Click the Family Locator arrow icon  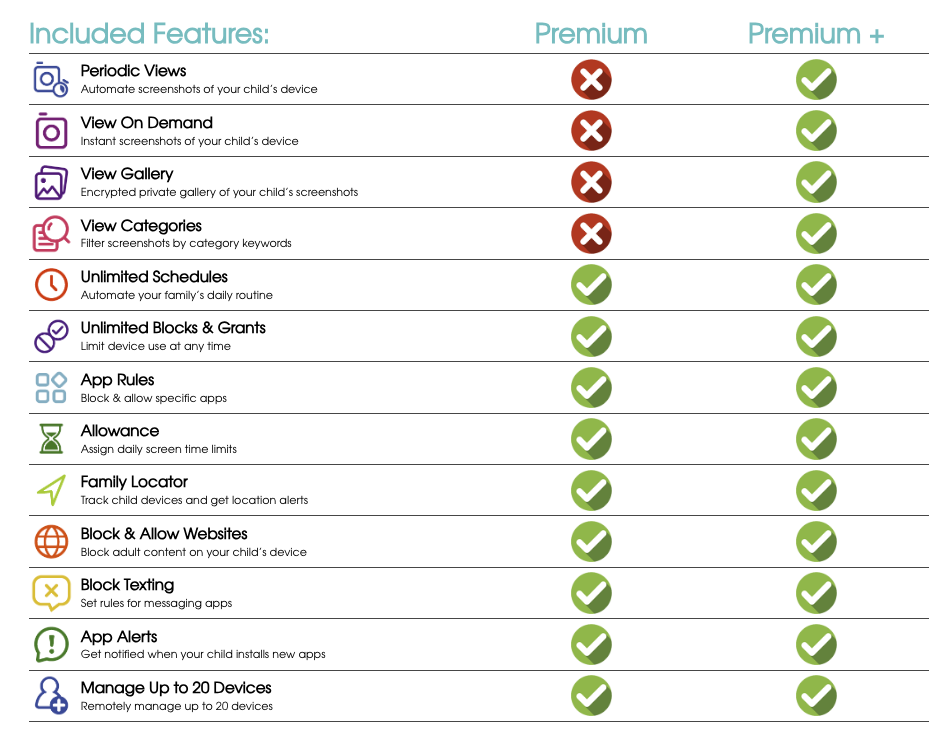tap(51, 490)
